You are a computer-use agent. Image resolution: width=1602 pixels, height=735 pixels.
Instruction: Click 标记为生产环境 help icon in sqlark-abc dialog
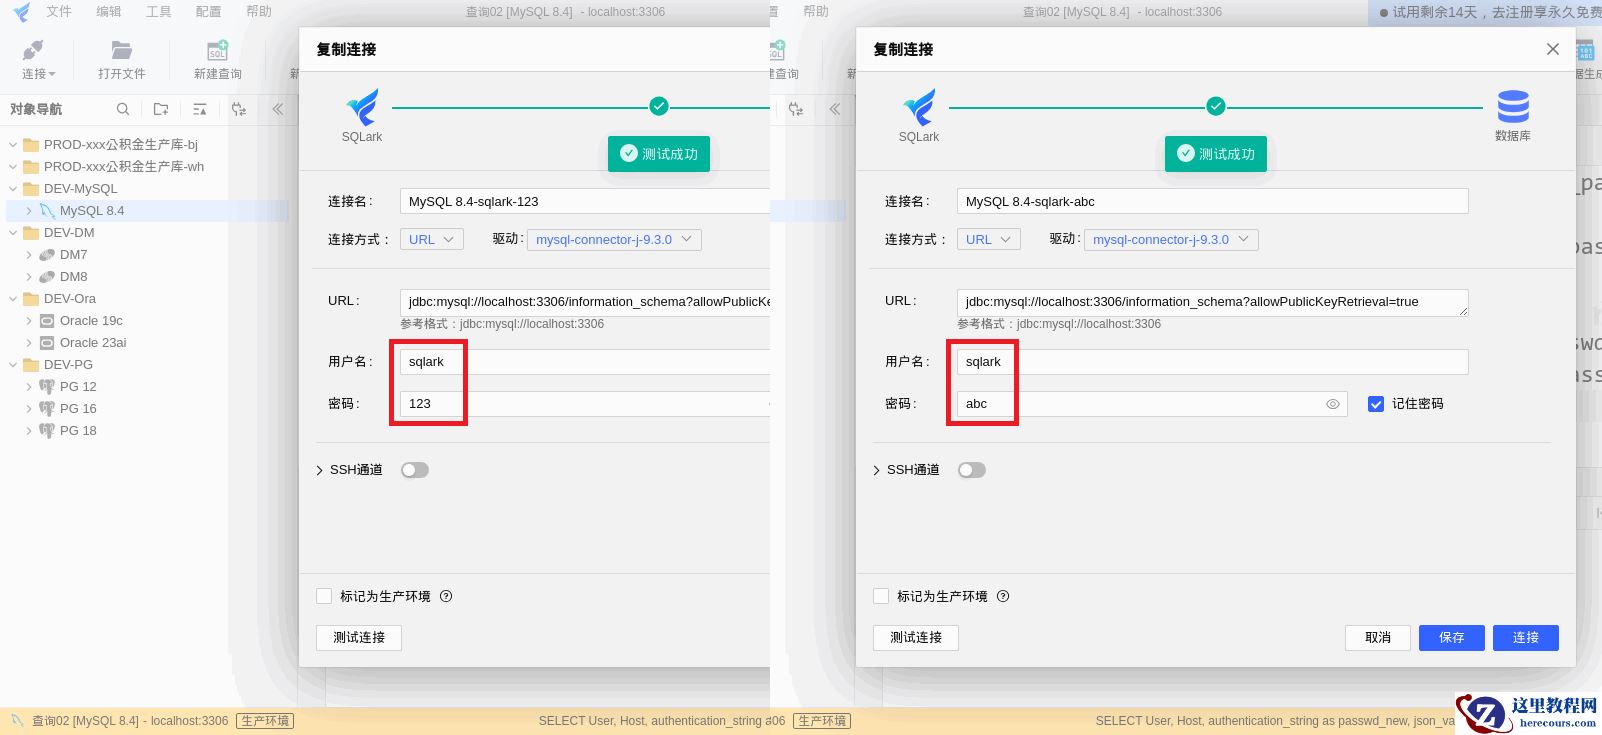pos(1003,596)
